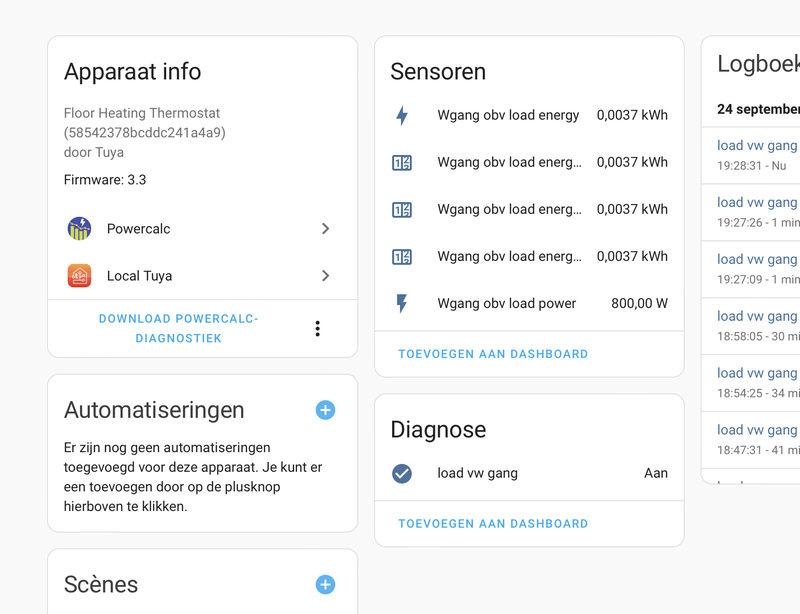Expand the Local Tuya integration chevron
The image size is (800, 614).
(x=325, y=276)
